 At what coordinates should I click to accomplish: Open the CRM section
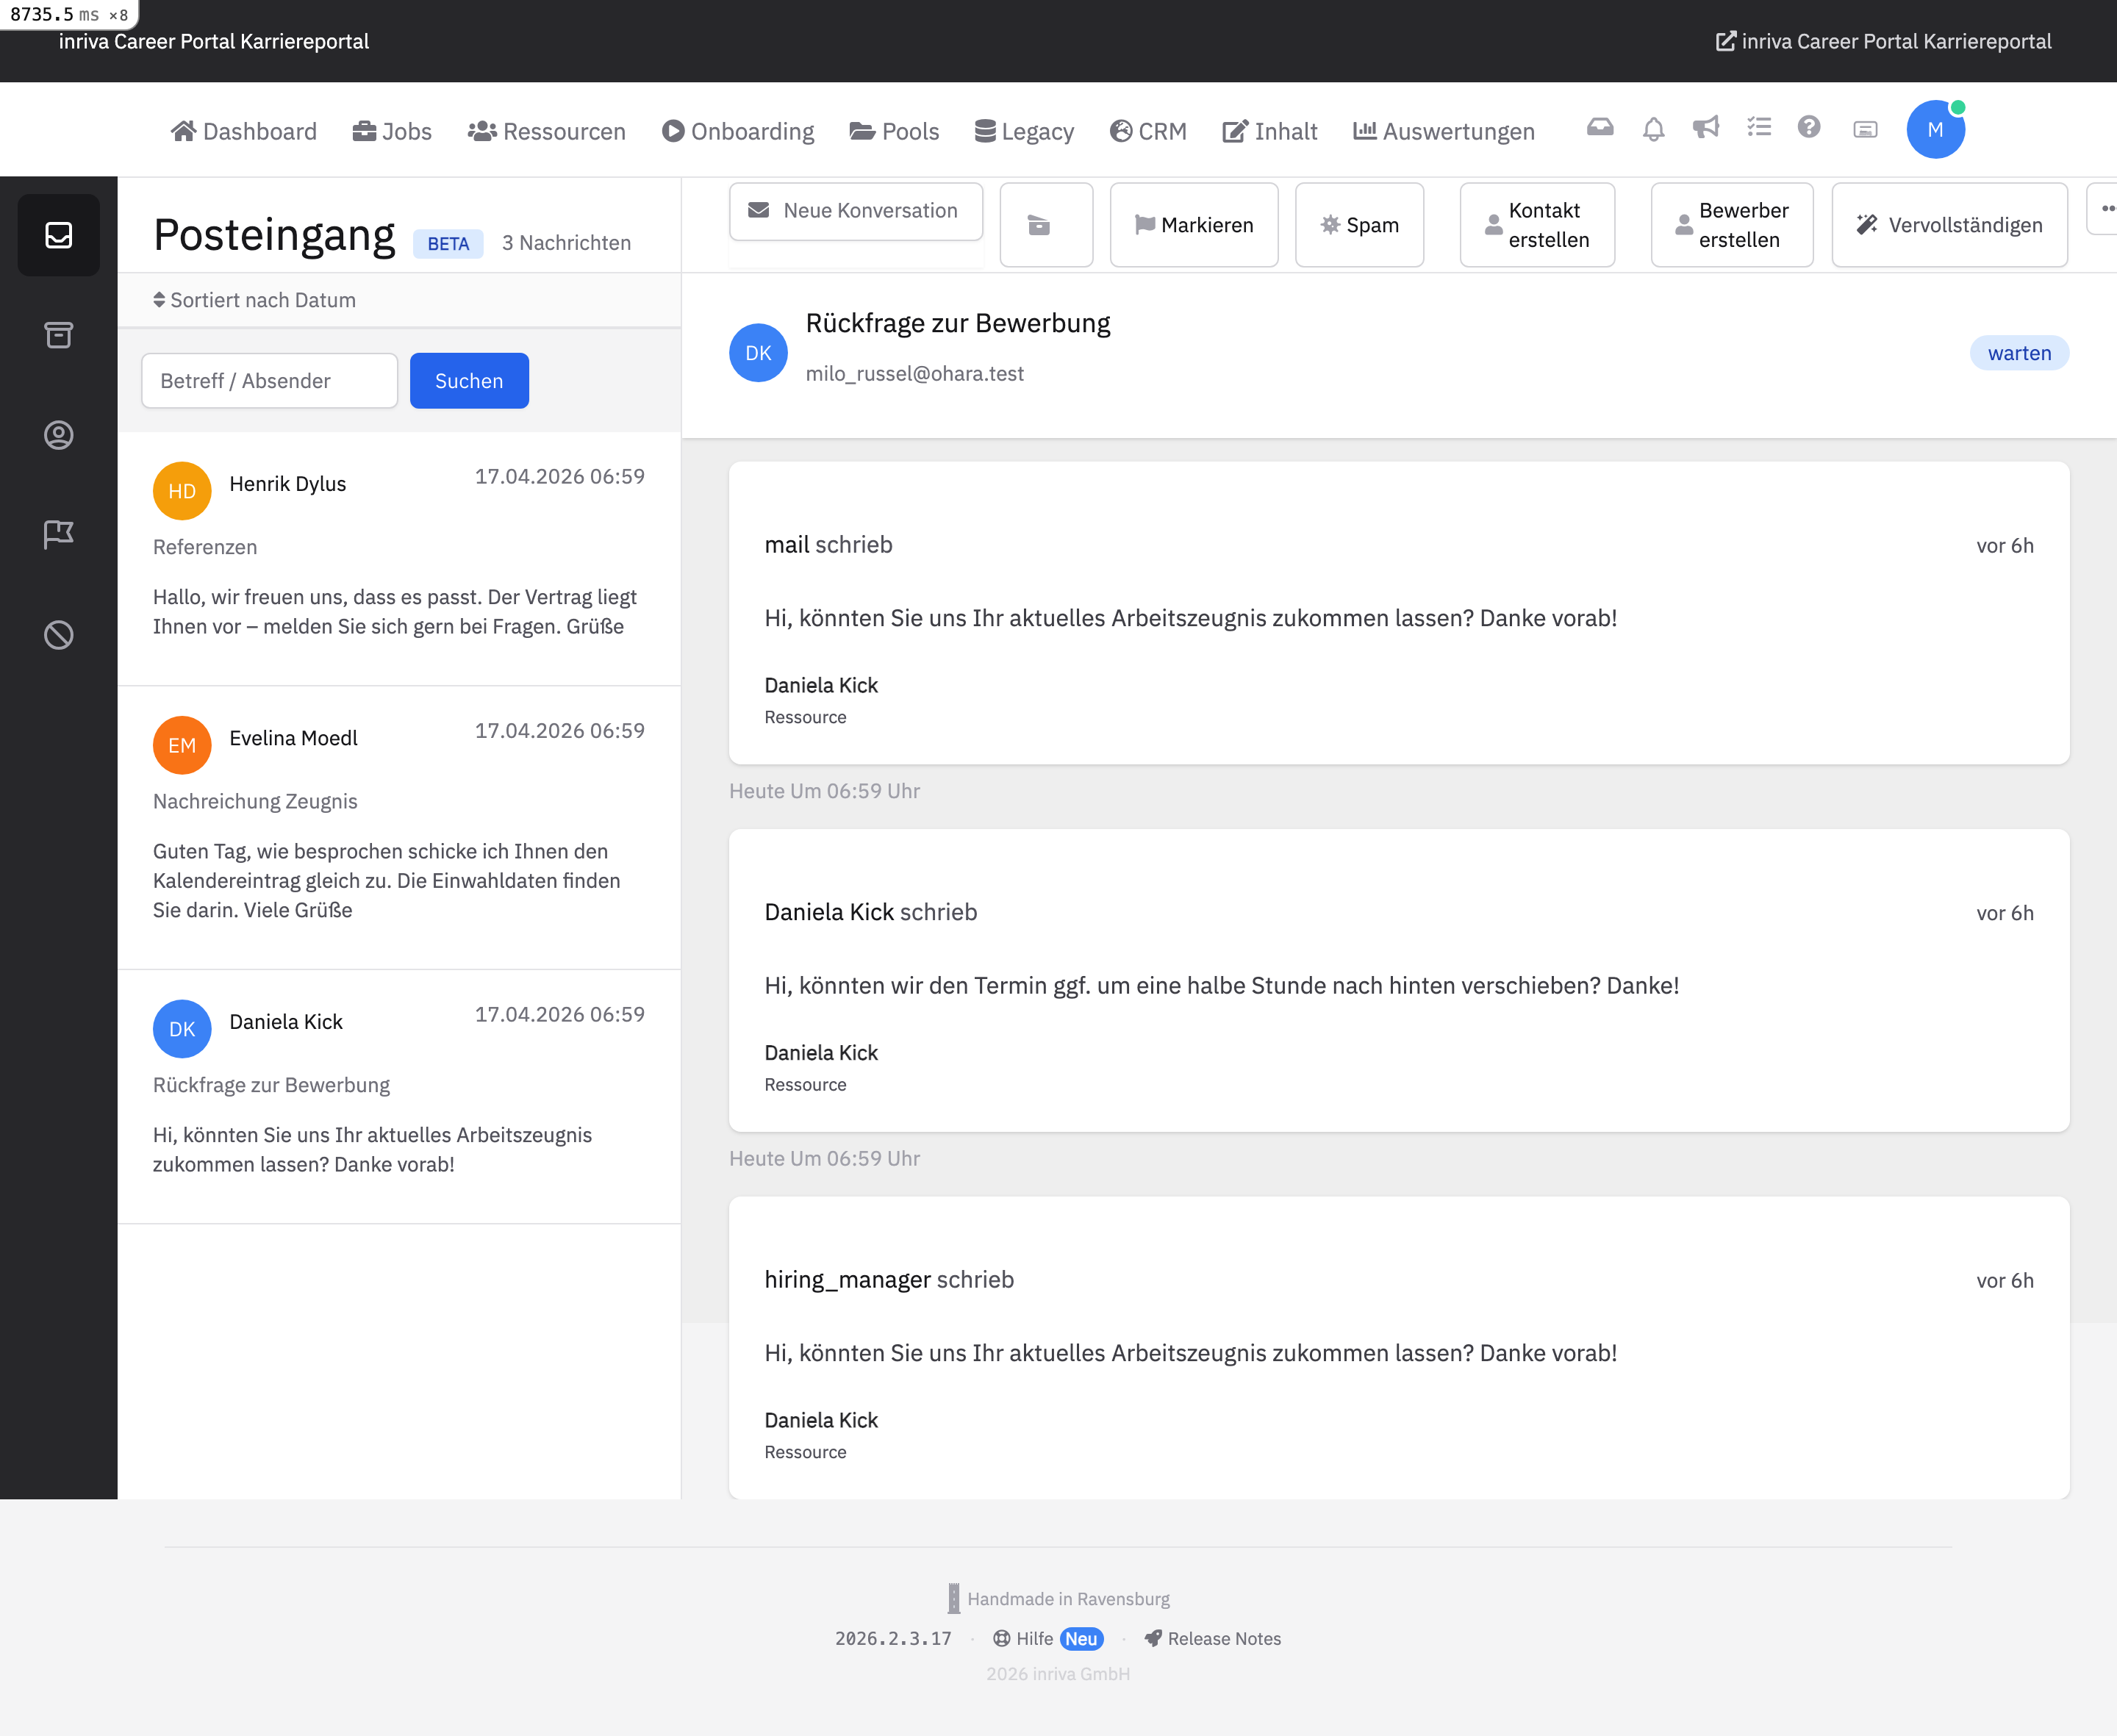point(1148,131)
